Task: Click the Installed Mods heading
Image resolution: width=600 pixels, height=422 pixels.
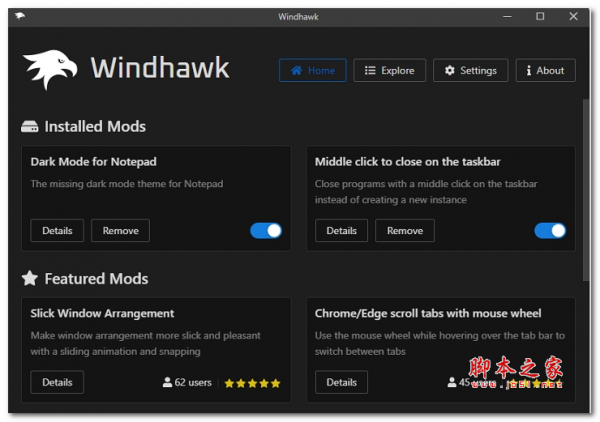Action: click(95, 127)
